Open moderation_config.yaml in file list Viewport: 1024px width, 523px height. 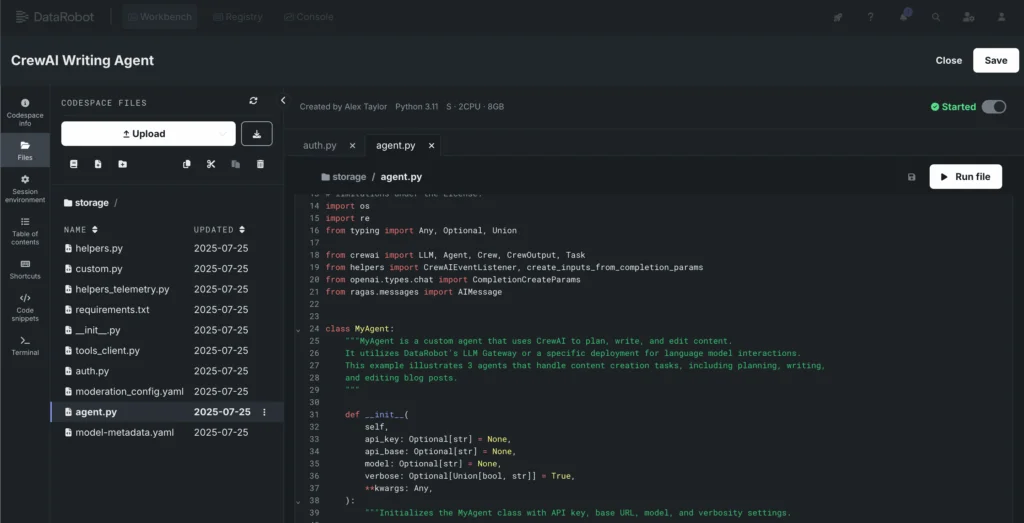click(x=129, y=391)
